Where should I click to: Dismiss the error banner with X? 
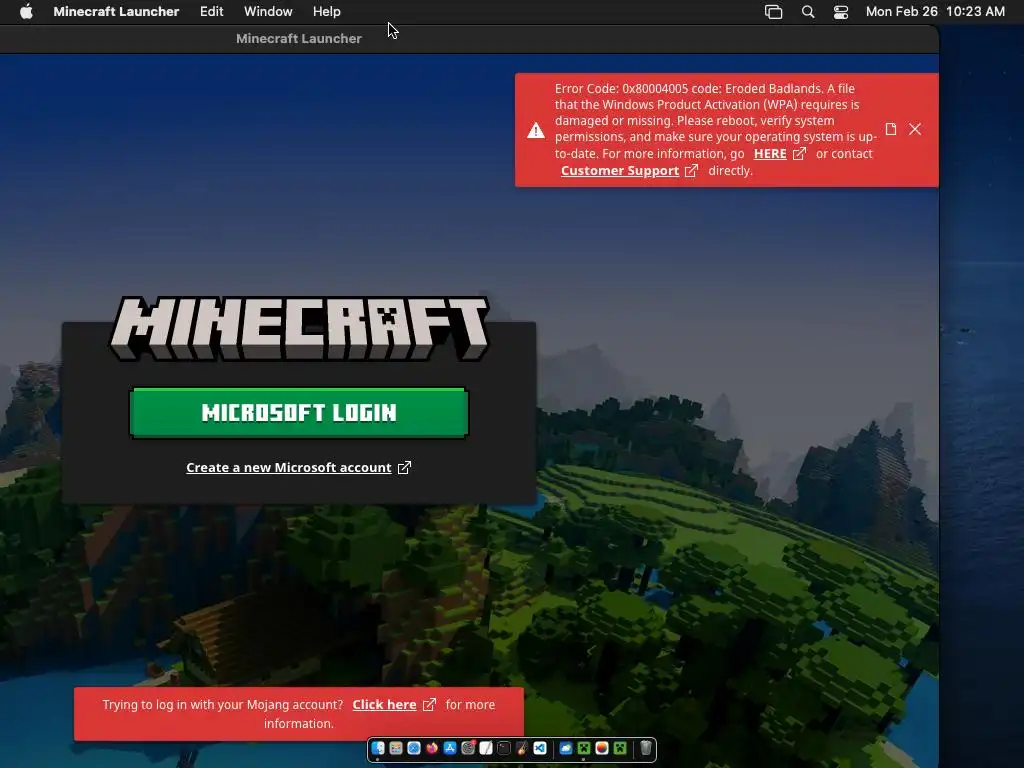point(915,129)
